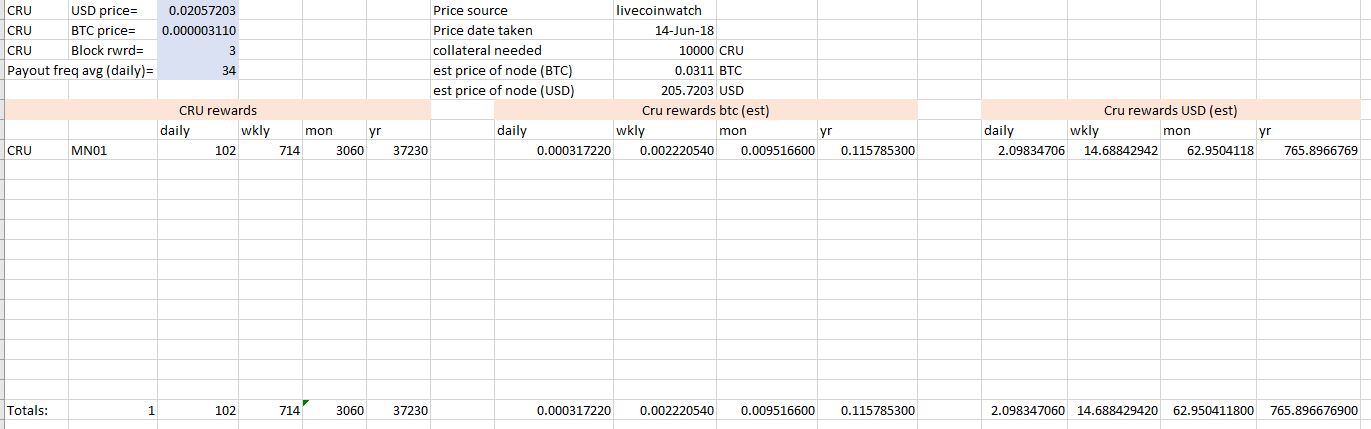Select the total USD yearly 765.896676900

pos(1308,410)
